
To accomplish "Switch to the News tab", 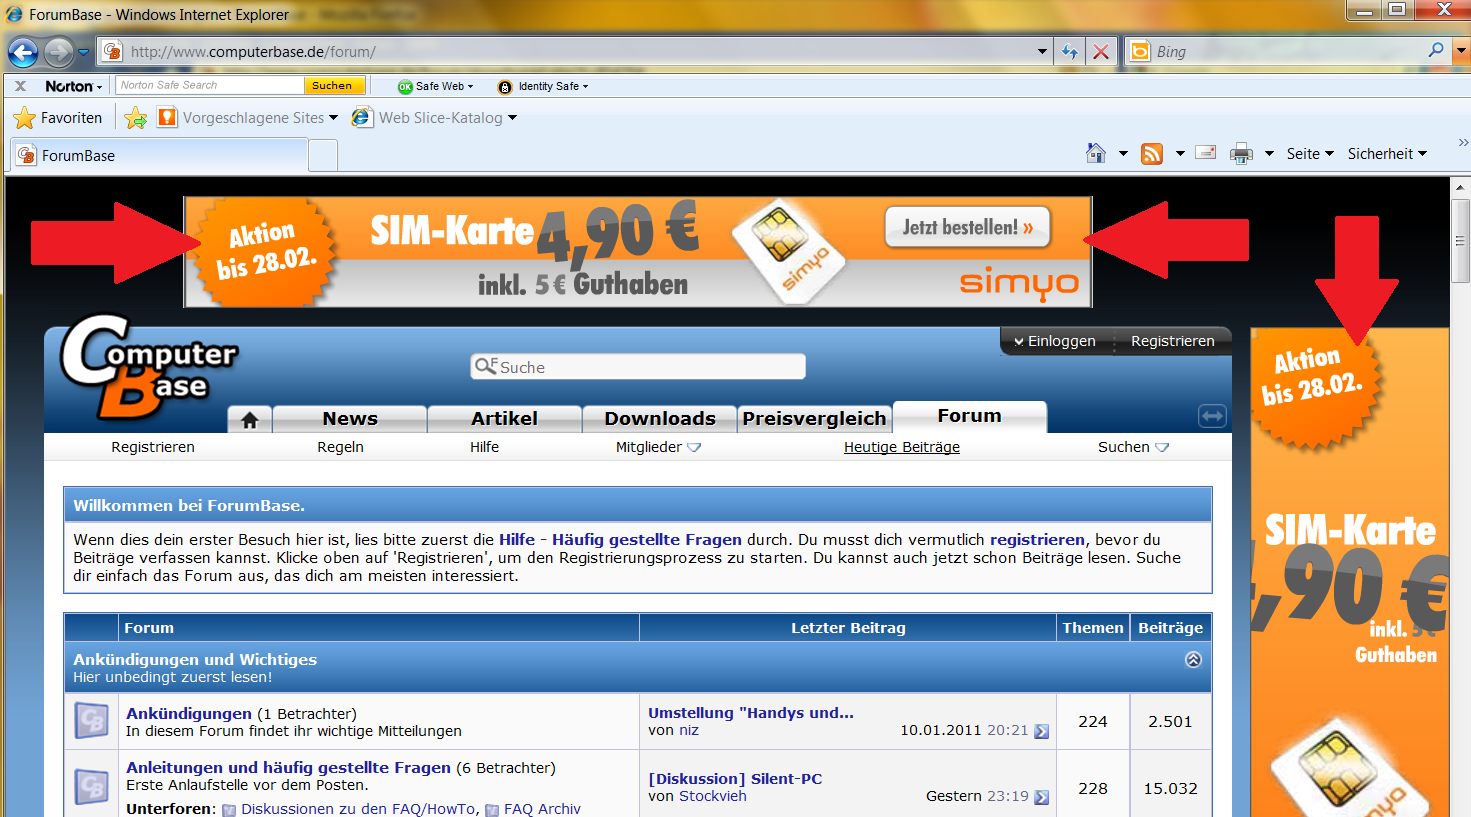I will tap(350, 419).
